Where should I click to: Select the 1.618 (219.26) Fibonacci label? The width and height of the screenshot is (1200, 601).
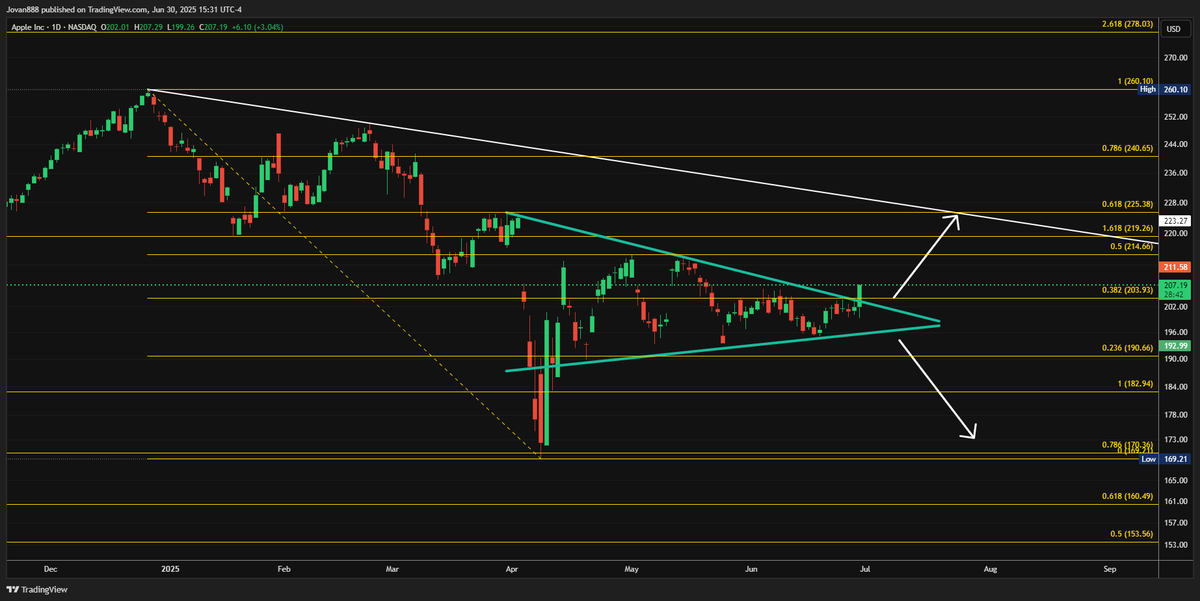1125,227
